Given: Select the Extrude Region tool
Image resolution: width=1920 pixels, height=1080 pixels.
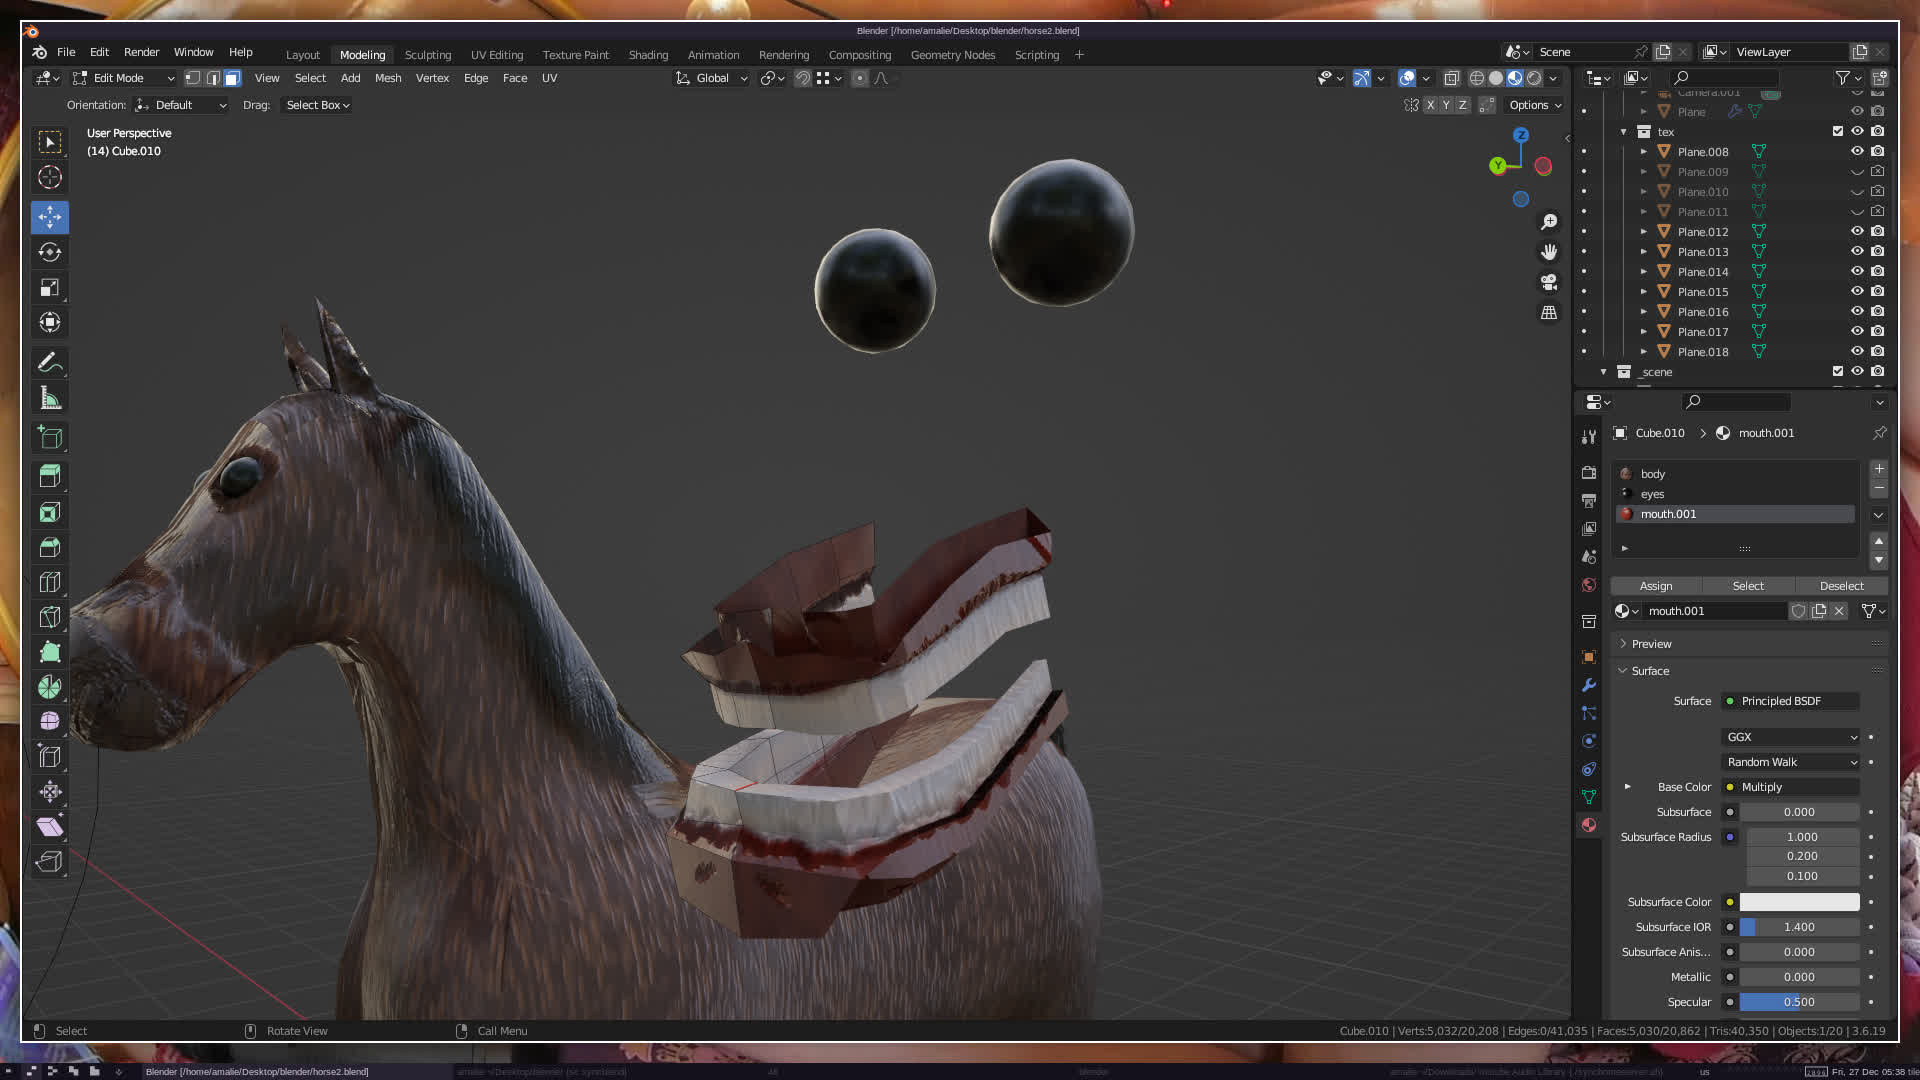Looking at the screenshot, I should click(x=50, y=475).
